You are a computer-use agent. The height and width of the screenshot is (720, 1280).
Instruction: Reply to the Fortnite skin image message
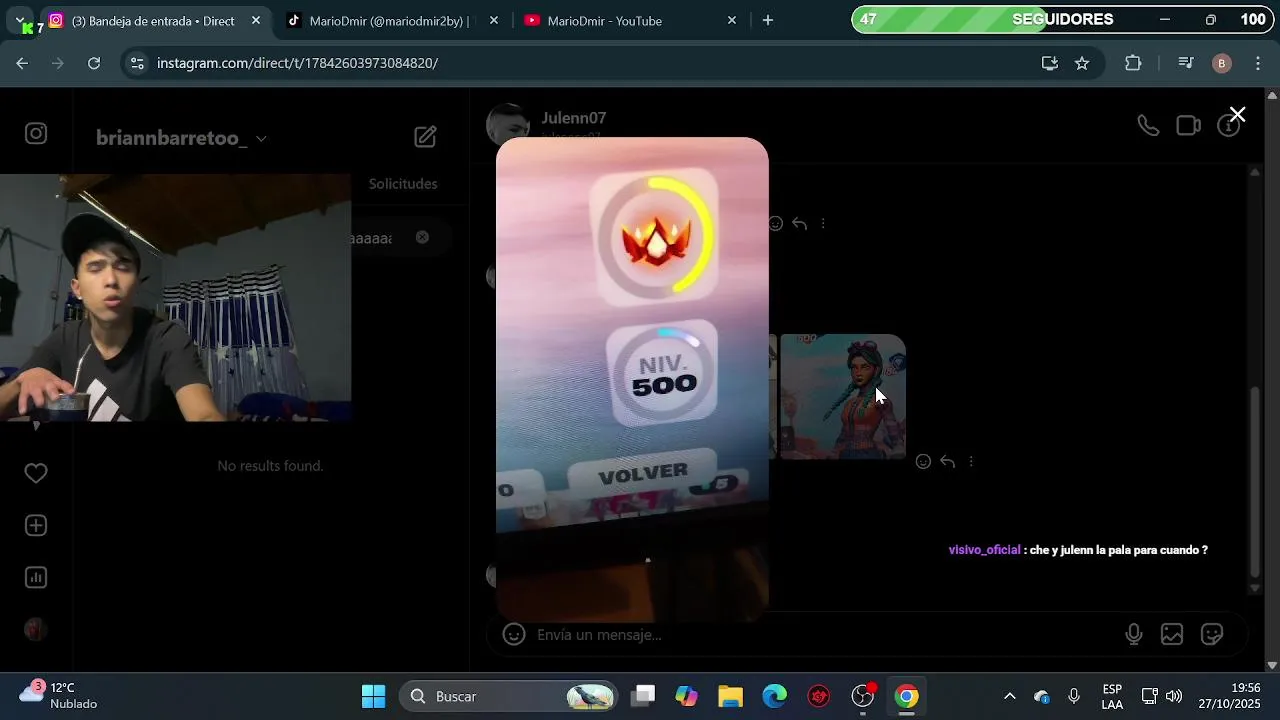pos(947,461)
